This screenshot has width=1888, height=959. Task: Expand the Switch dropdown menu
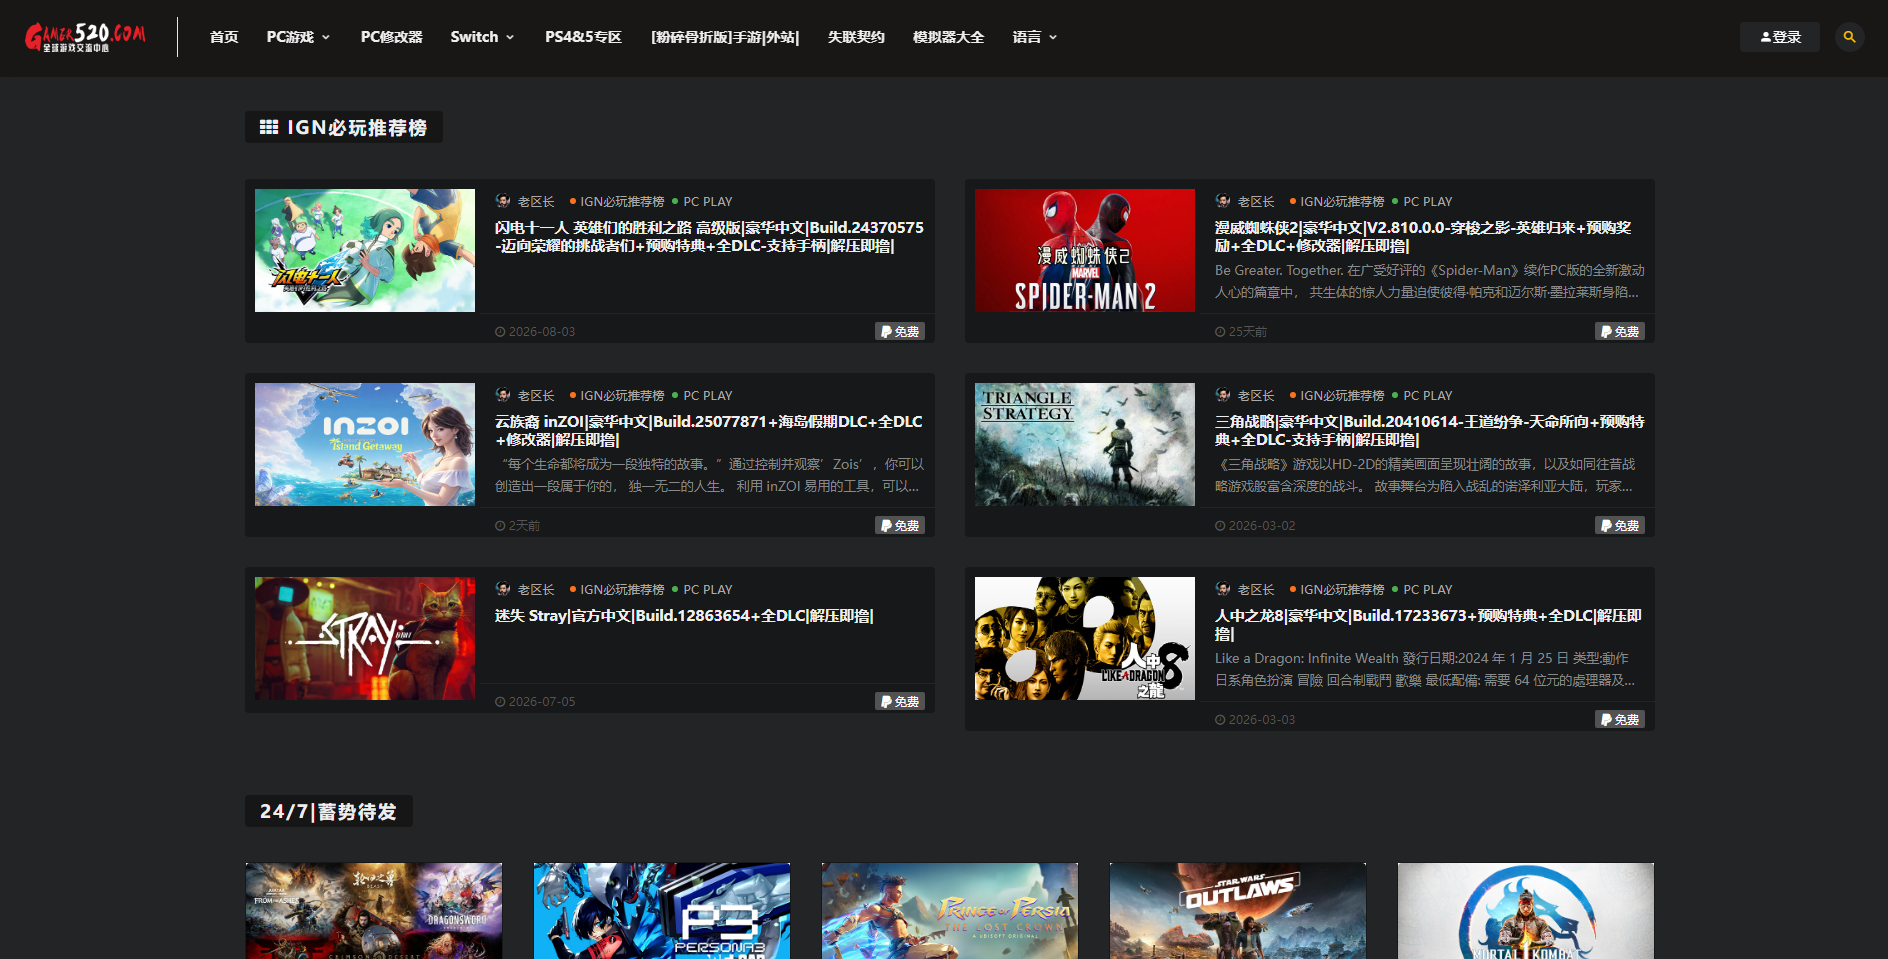482,37
